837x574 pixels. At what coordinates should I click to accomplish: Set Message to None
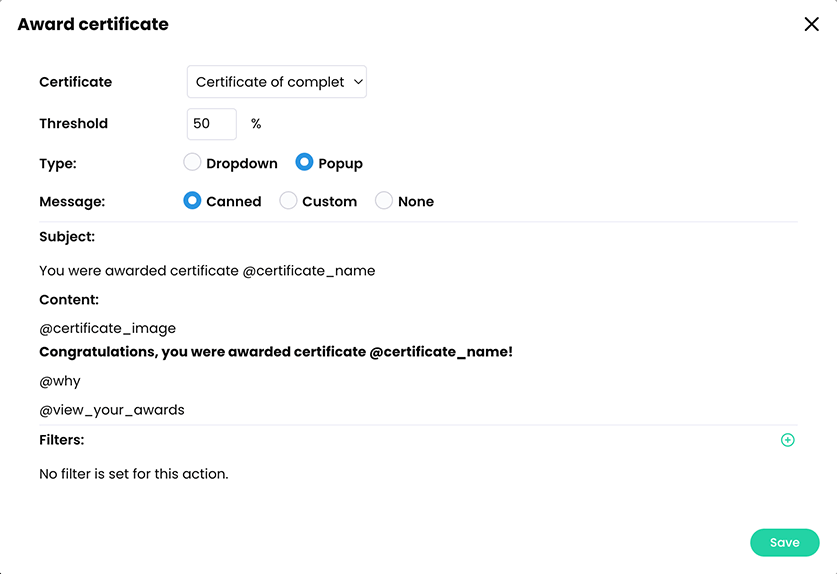(x=384, y=201)
